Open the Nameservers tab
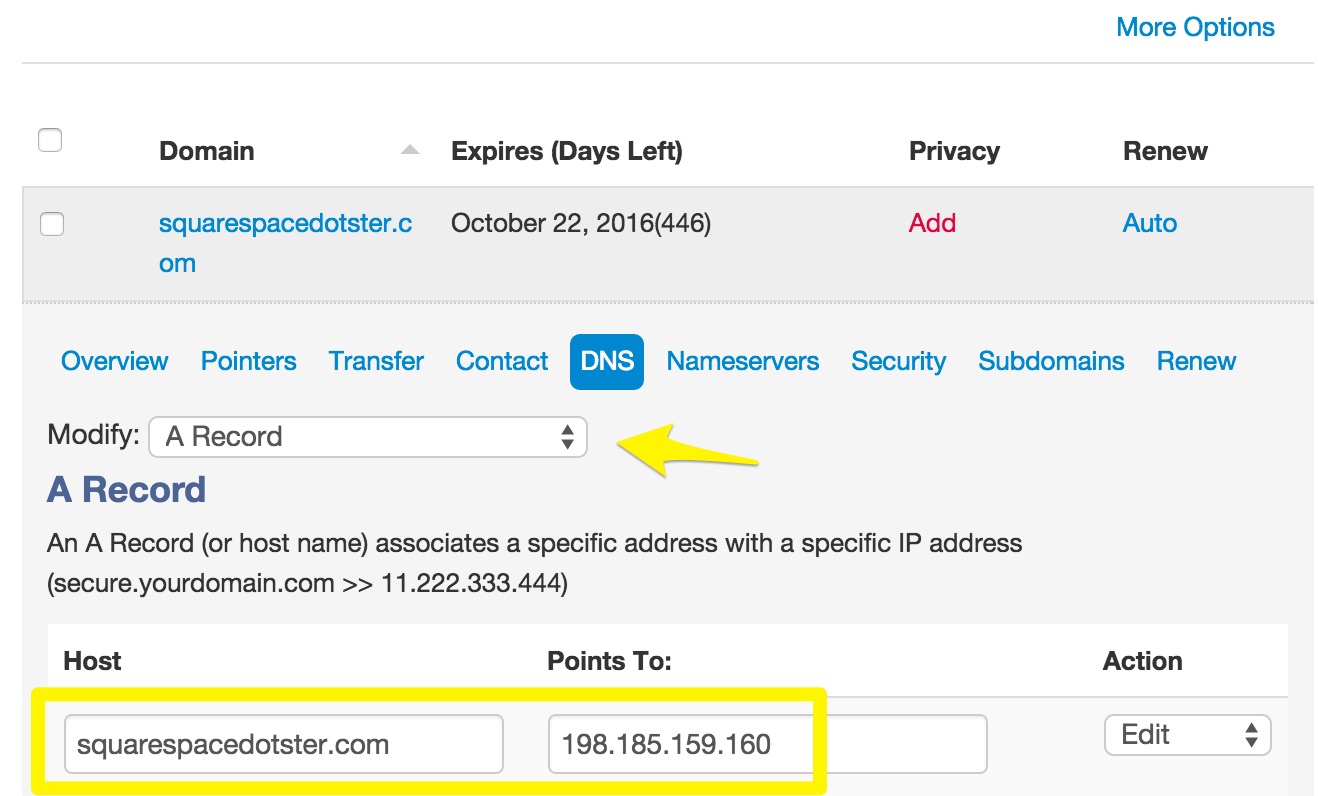Screen dimensions: 1318x796 (743, 361)
